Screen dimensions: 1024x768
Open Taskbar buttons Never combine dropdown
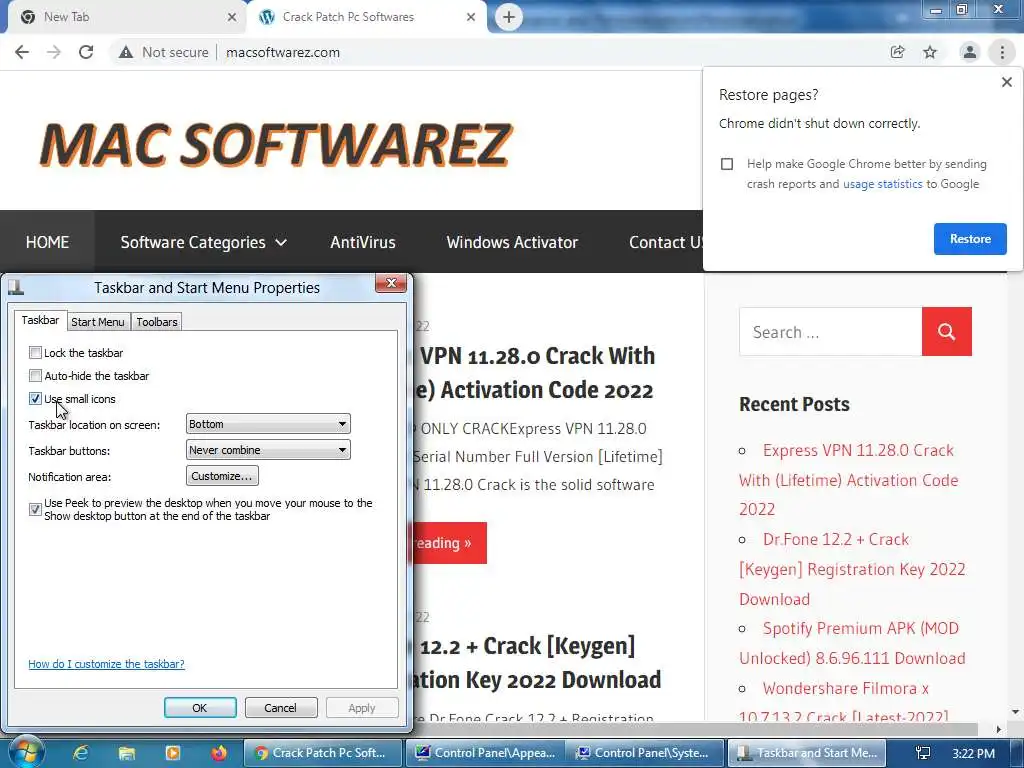pyautogui.click(x=268, y=450)
